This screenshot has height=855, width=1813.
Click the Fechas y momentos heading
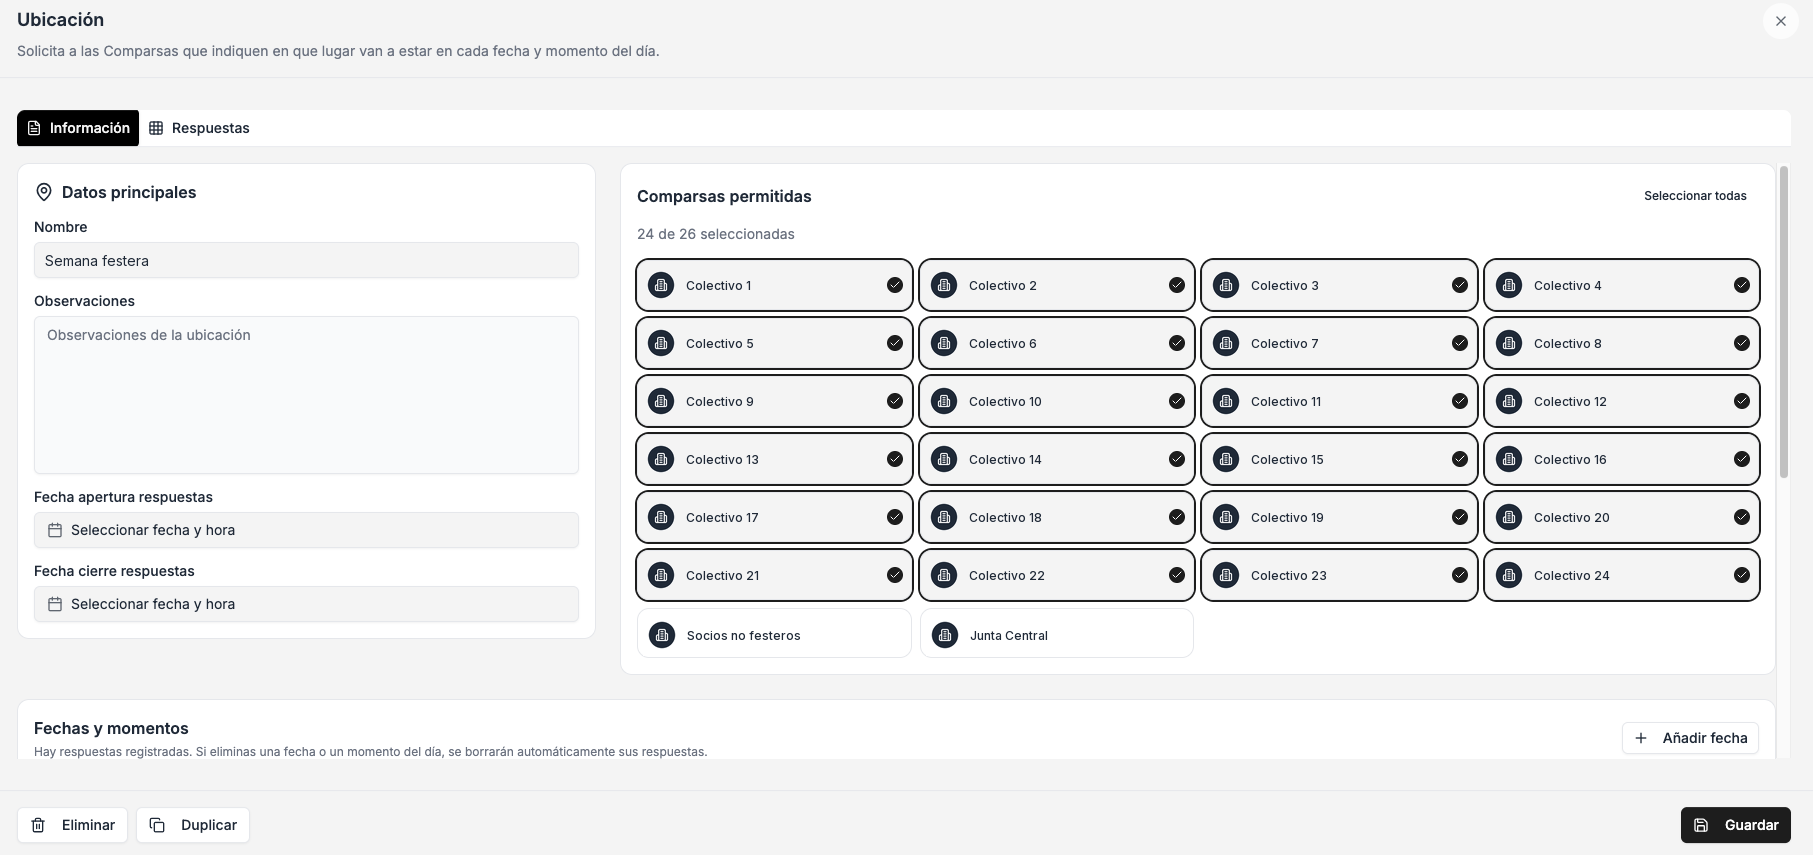(x=111, y=728)
